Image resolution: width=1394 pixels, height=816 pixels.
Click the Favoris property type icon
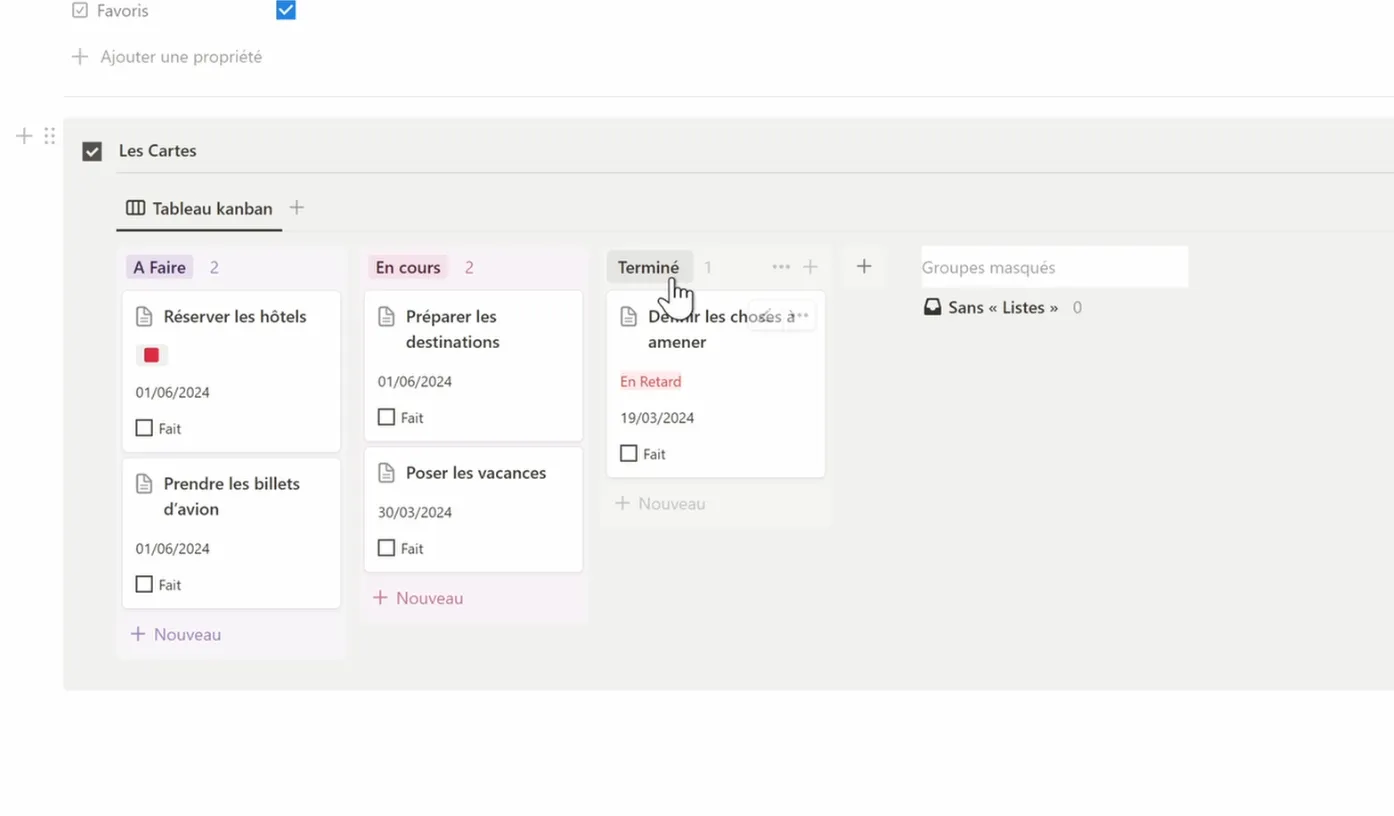[x=80, y=11]
